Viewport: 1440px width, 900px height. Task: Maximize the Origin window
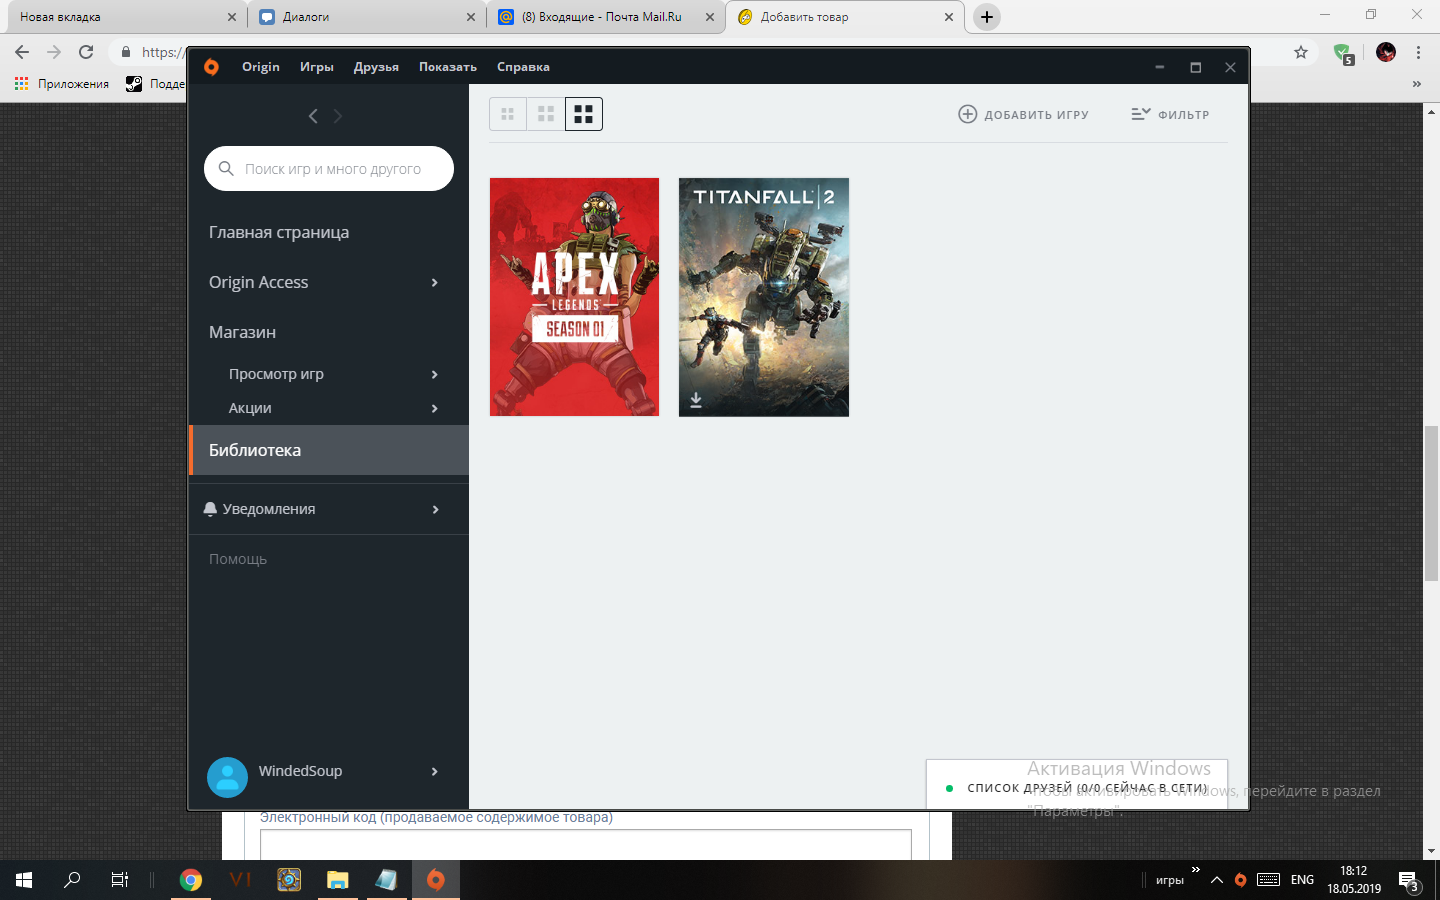coord(1195,67)
